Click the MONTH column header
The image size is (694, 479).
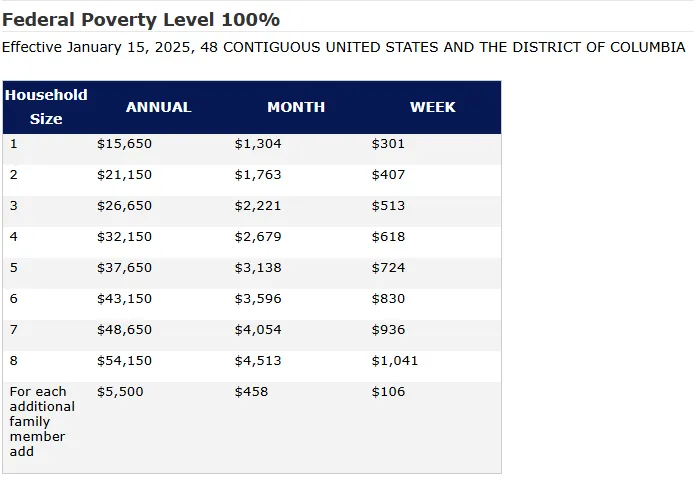(x=296, y=107)
